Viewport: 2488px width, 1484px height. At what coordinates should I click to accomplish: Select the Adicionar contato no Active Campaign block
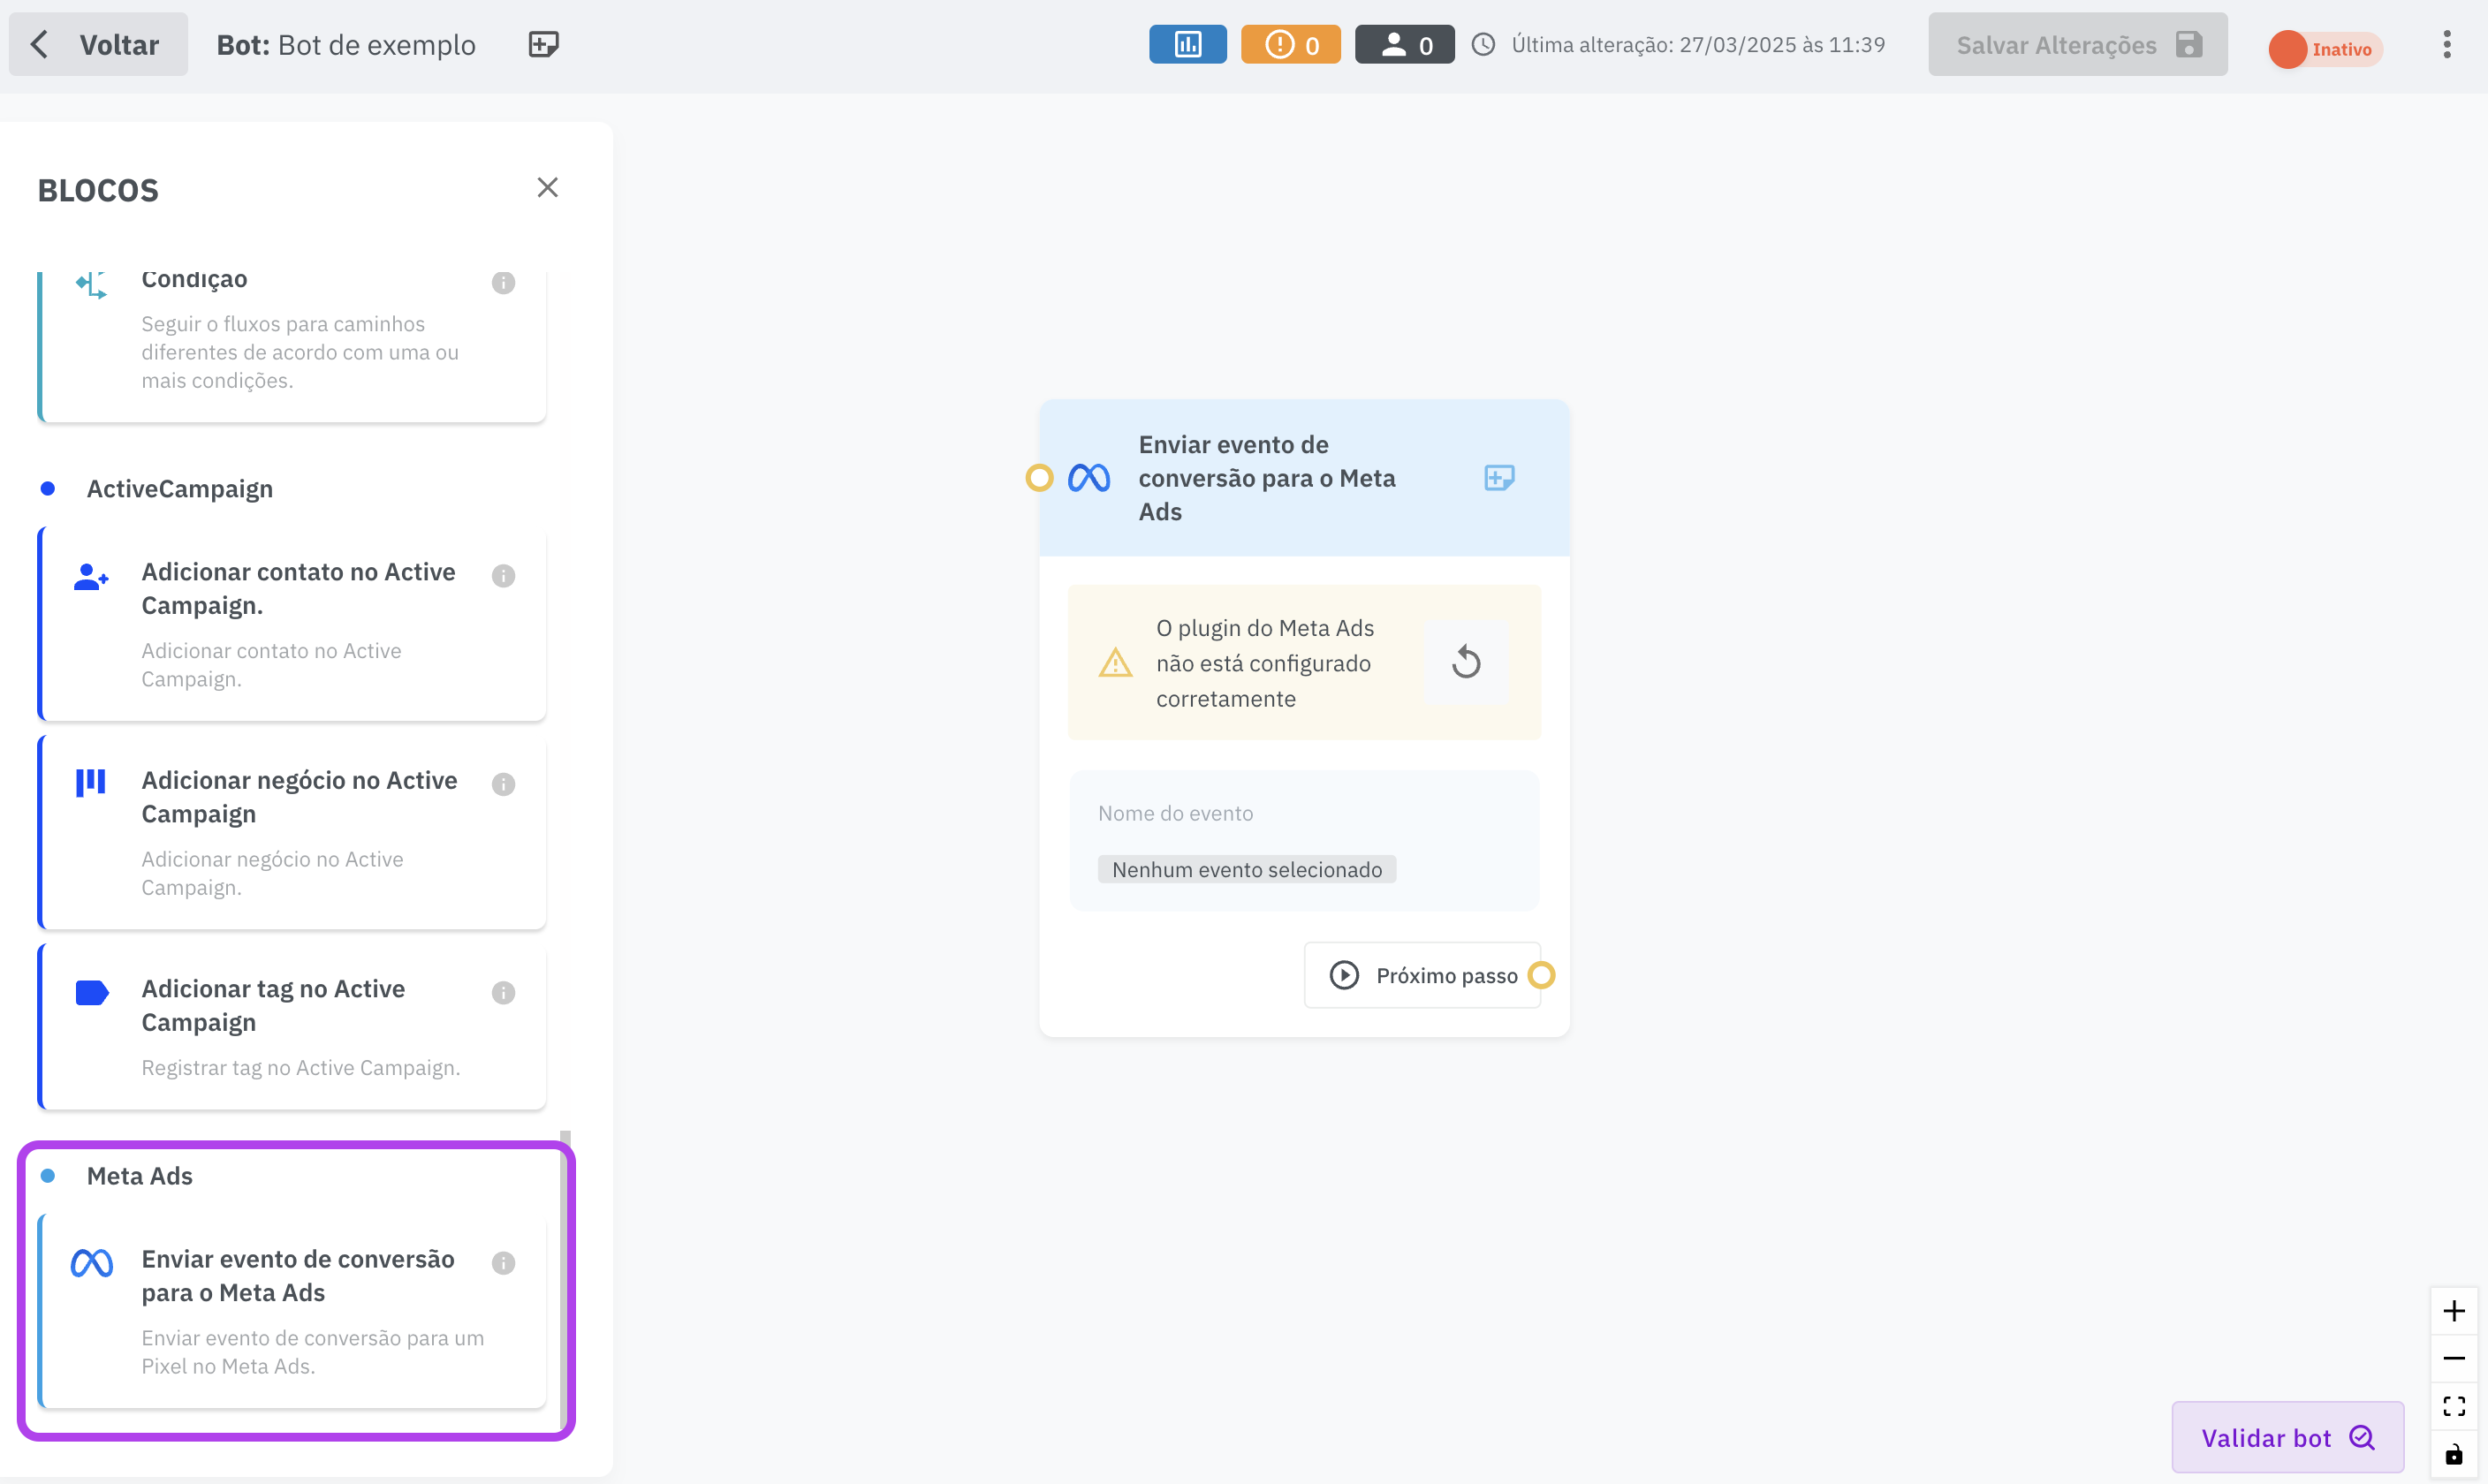click(292, 624)
